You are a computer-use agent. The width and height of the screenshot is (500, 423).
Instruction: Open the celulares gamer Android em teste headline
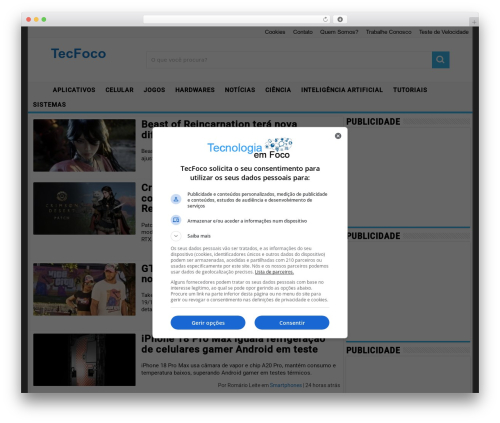click(x=229, y=349)
